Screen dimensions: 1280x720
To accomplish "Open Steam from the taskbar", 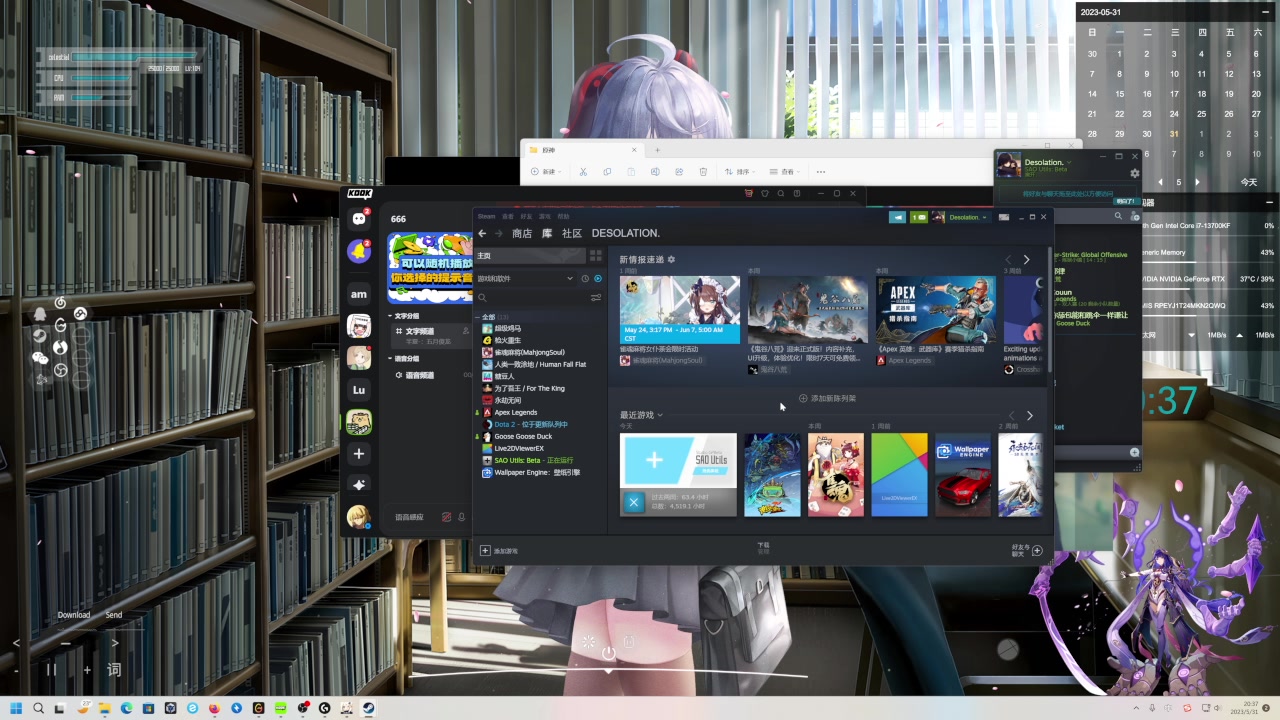I will 368,708.
